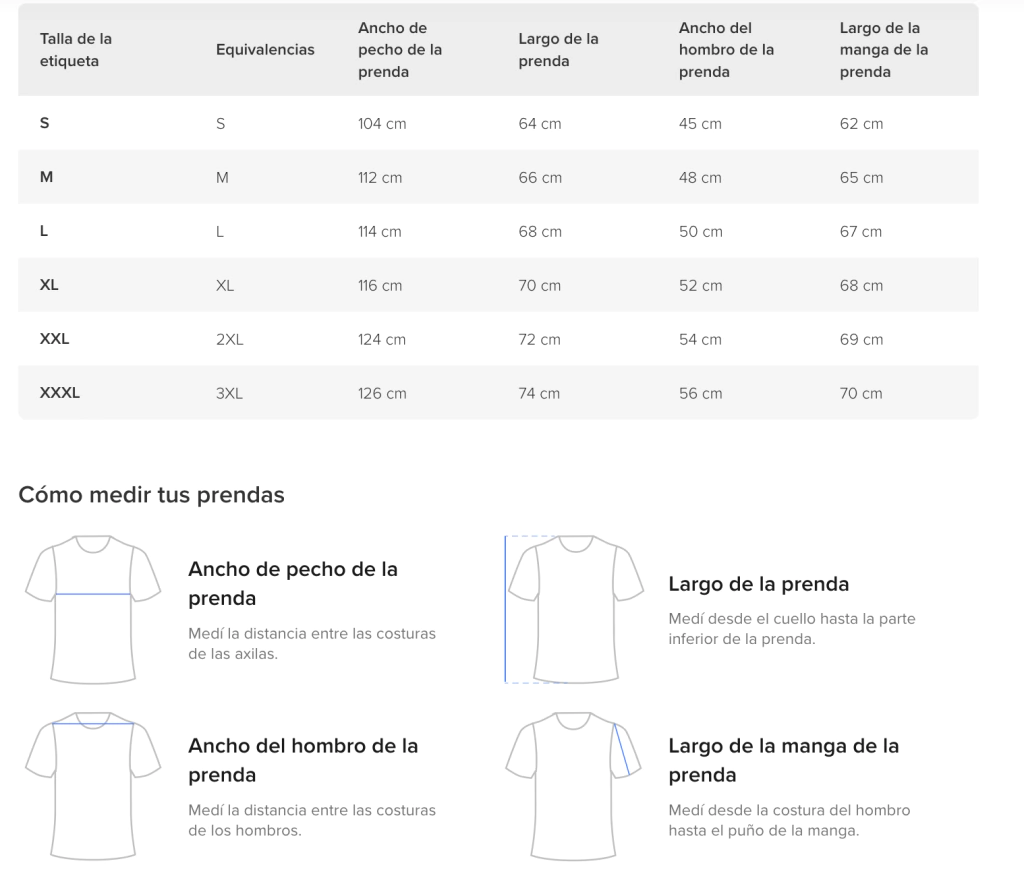The width and height of the screenshot is (1024, 878).
Task: Select "Ancho del hombro de la prenda" table header
Action: [726, 50]
